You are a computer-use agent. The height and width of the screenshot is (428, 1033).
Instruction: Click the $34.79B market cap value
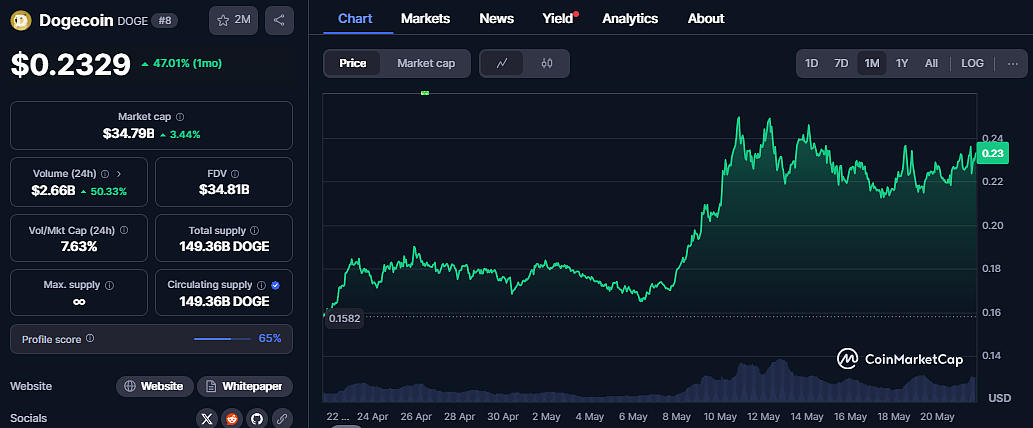tap(128, 134)
